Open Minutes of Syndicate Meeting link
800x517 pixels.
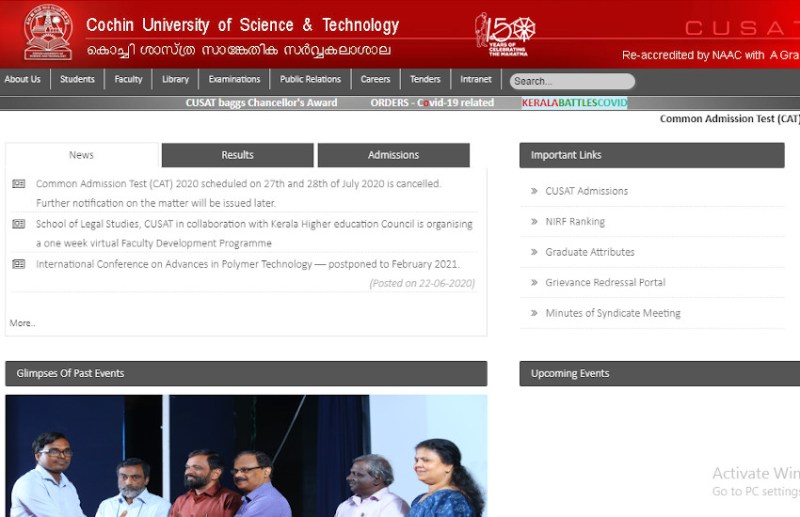point(612,313)
